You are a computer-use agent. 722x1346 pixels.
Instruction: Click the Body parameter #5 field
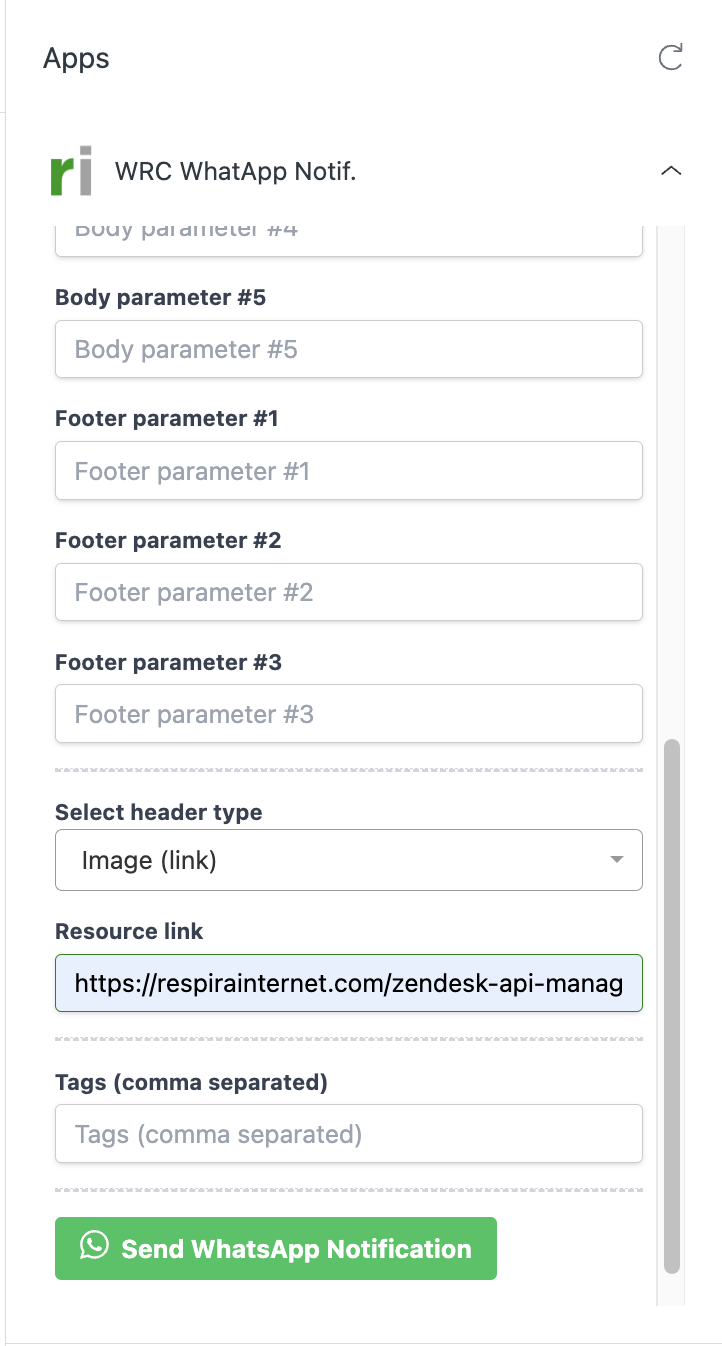[348, 348]
